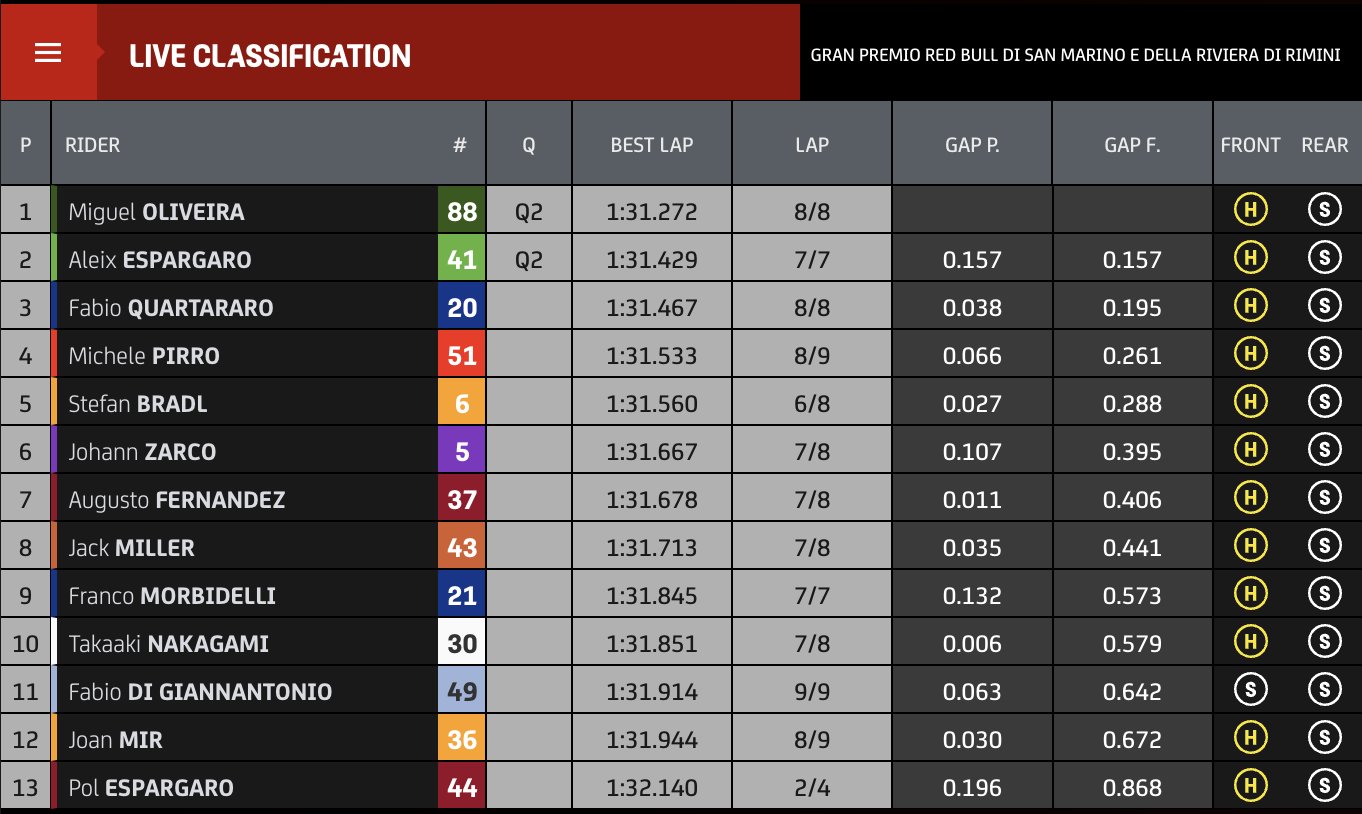Click Zarco's soft rear tyre icon

(x=1324, y=450)
